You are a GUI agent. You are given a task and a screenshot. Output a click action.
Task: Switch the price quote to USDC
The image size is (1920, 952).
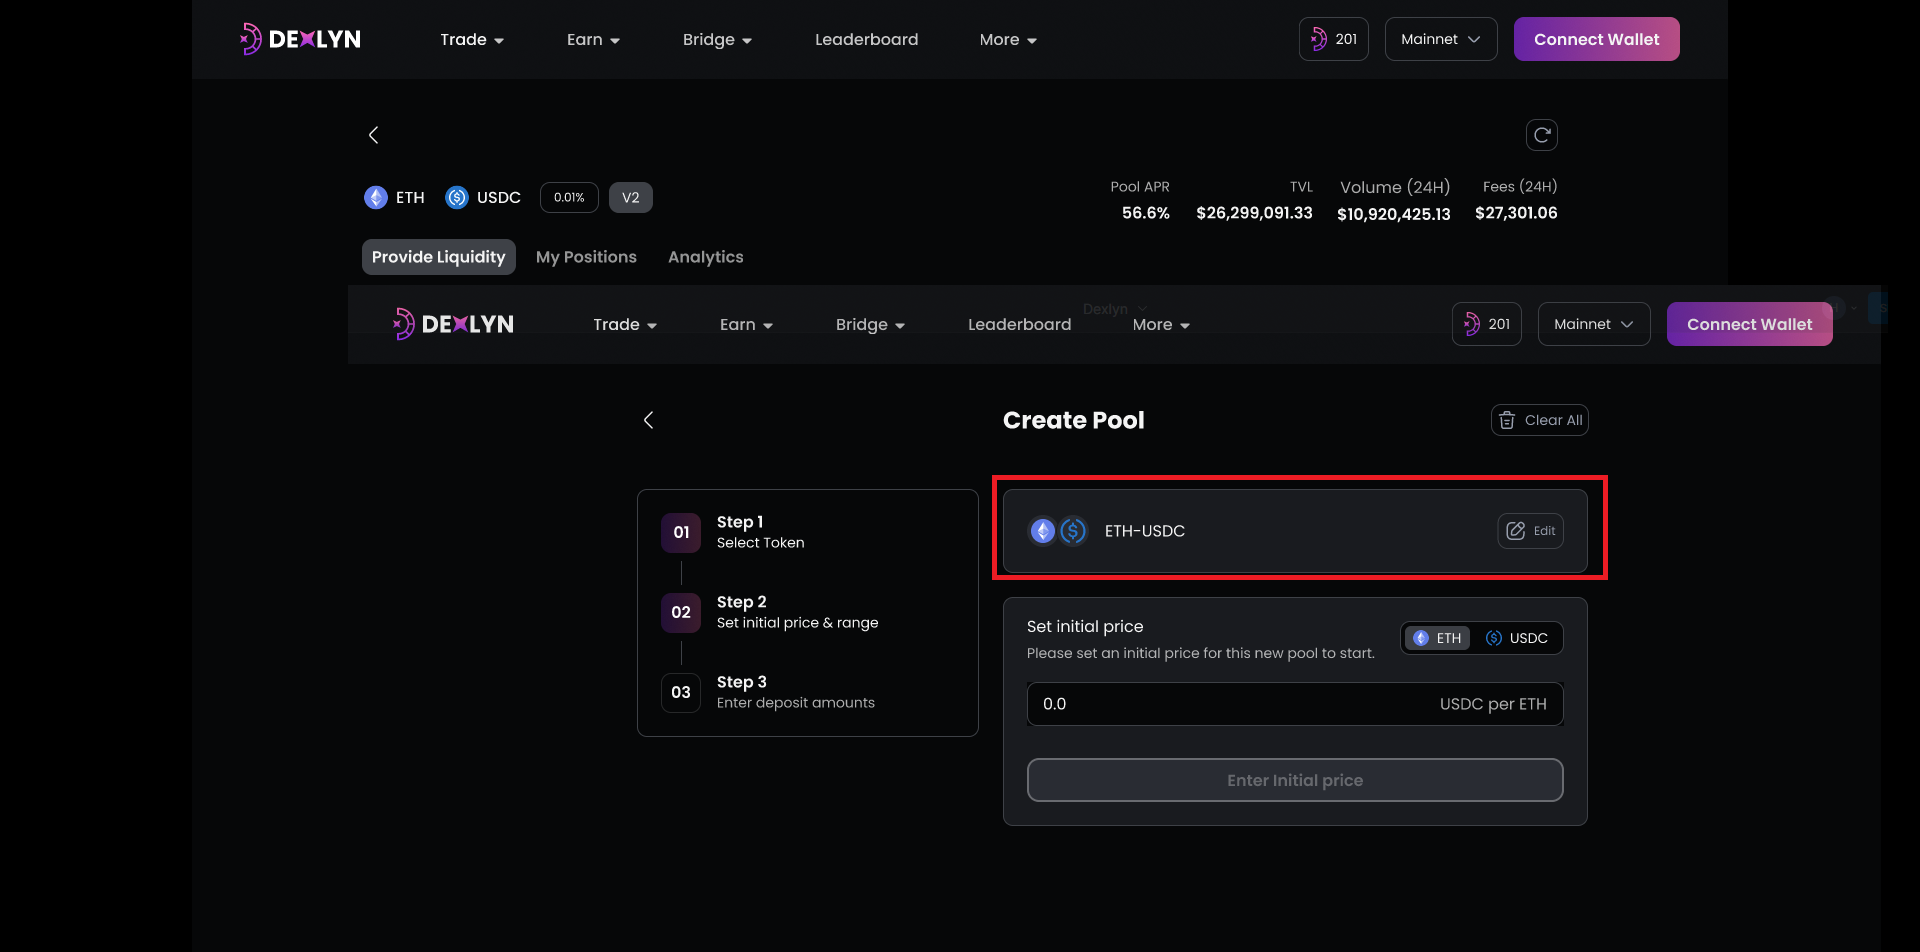point(1518,638)
